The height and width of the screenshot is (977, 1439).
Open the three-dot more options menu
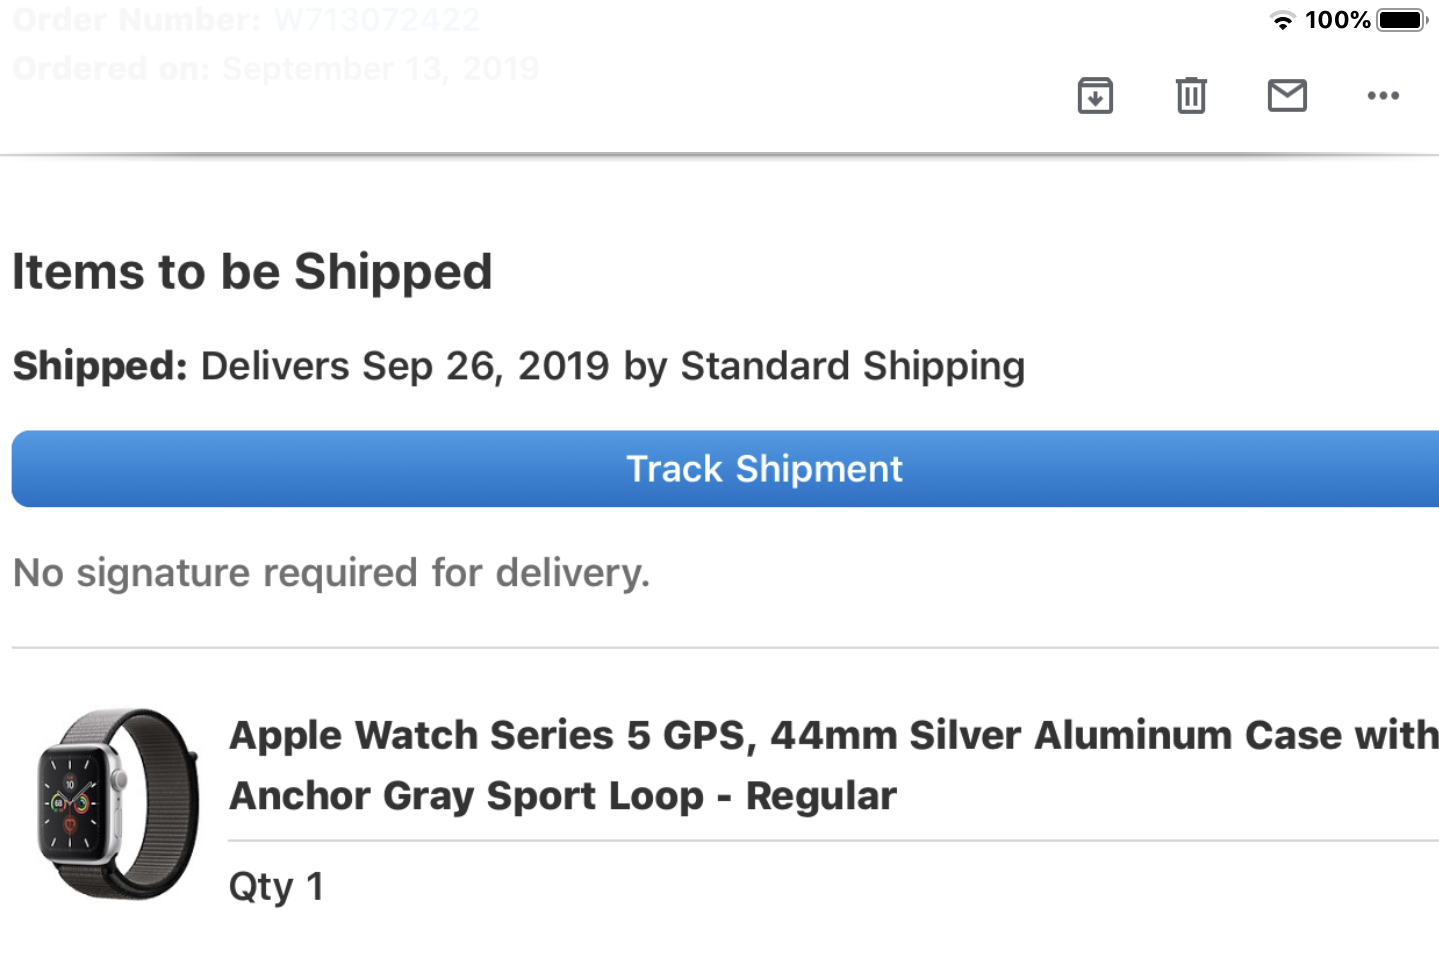tap(1383, 96)
